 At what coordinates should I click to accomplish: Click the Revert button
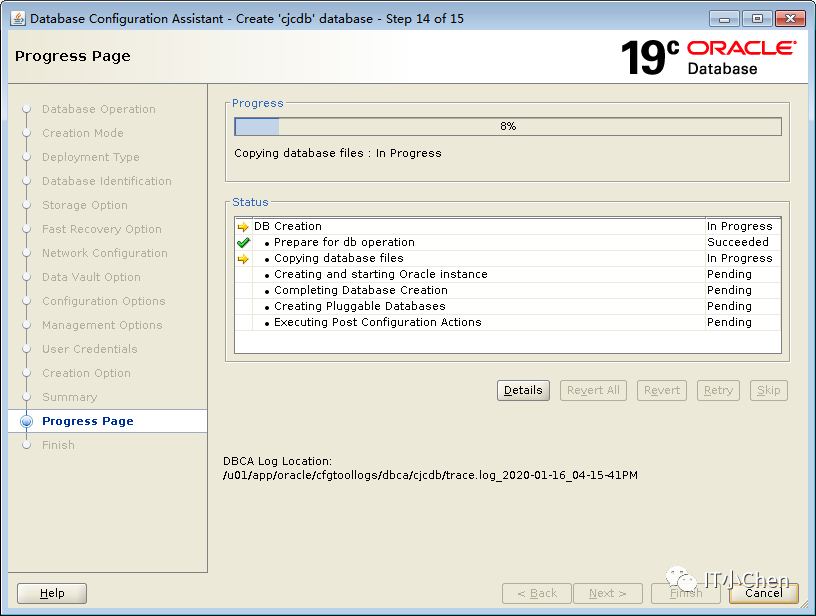click(662, 390)
